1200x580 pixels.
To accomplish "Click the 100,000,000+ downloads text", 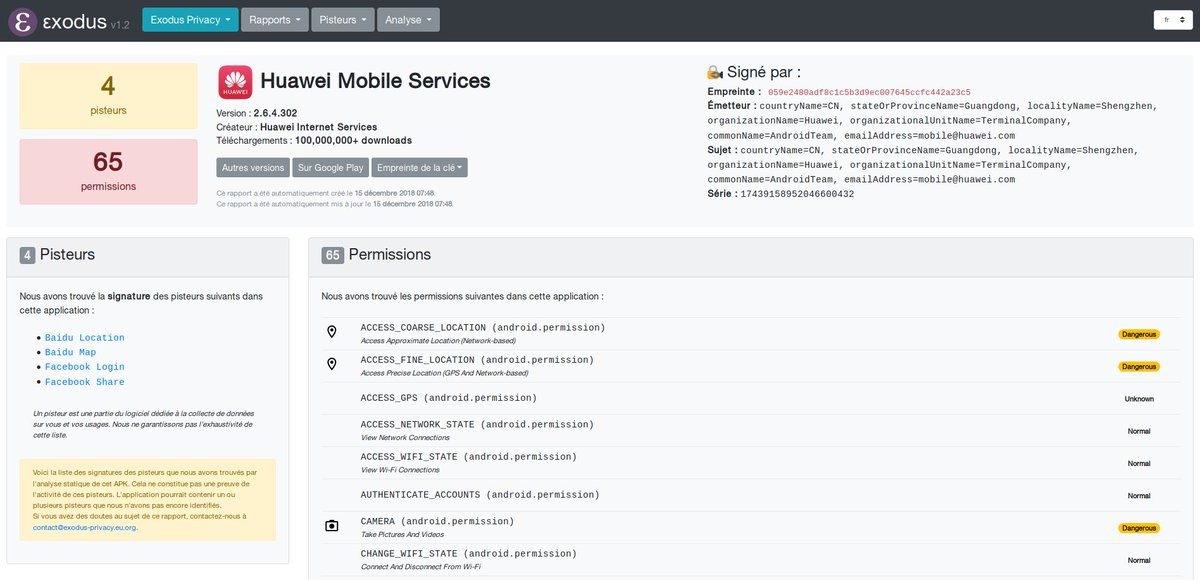I will pos(353,141).
